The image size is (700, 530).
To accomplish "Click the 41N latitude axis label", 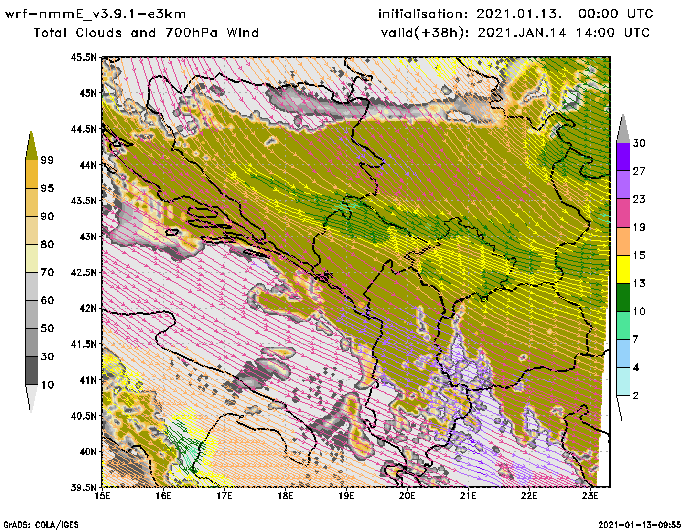I will point(88,380).
